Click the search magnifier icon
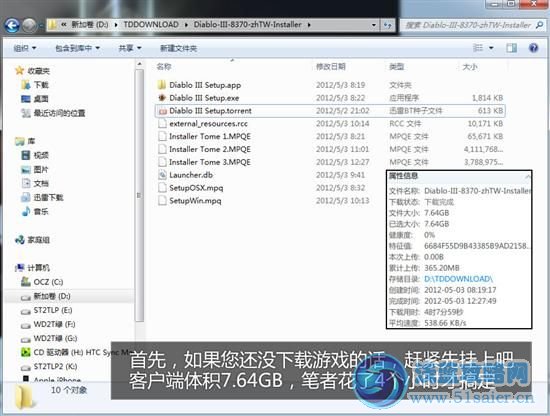The image size is (550, 416). (x=539, y=25)
